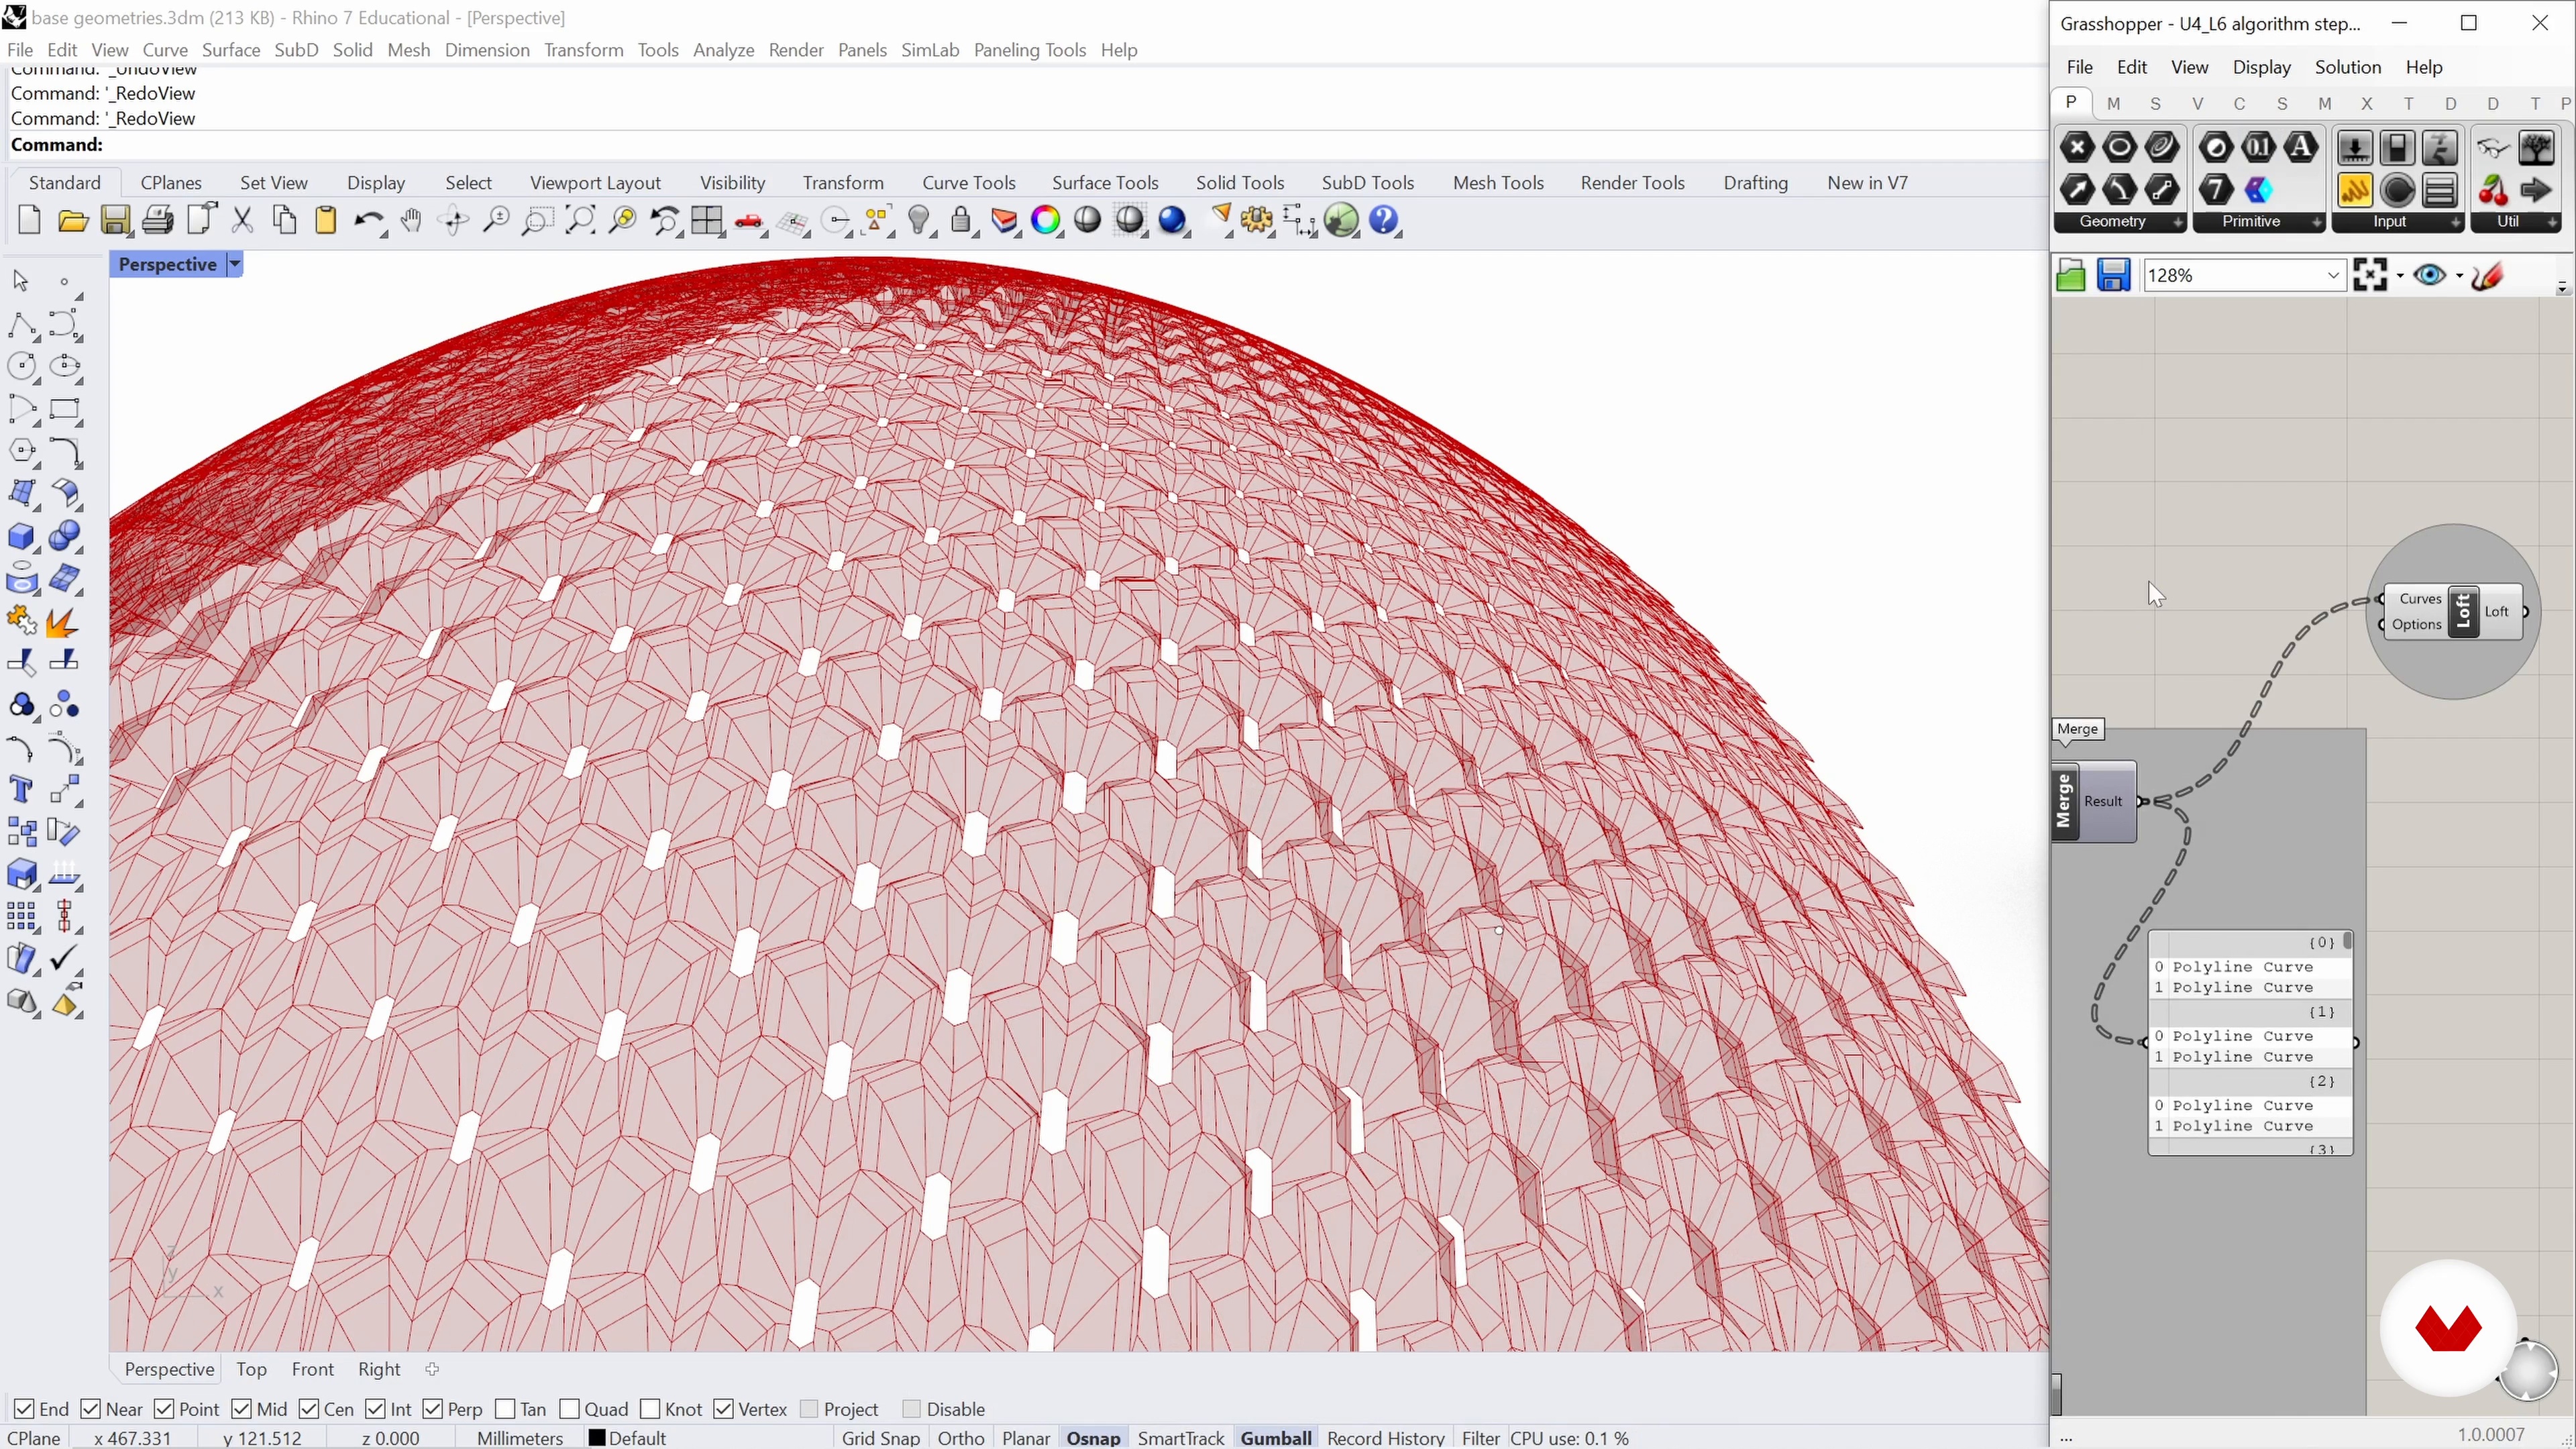Toggle the Cen osnap checkbox
This screenshot has height=1449, width=2576.
point(309,1408)
